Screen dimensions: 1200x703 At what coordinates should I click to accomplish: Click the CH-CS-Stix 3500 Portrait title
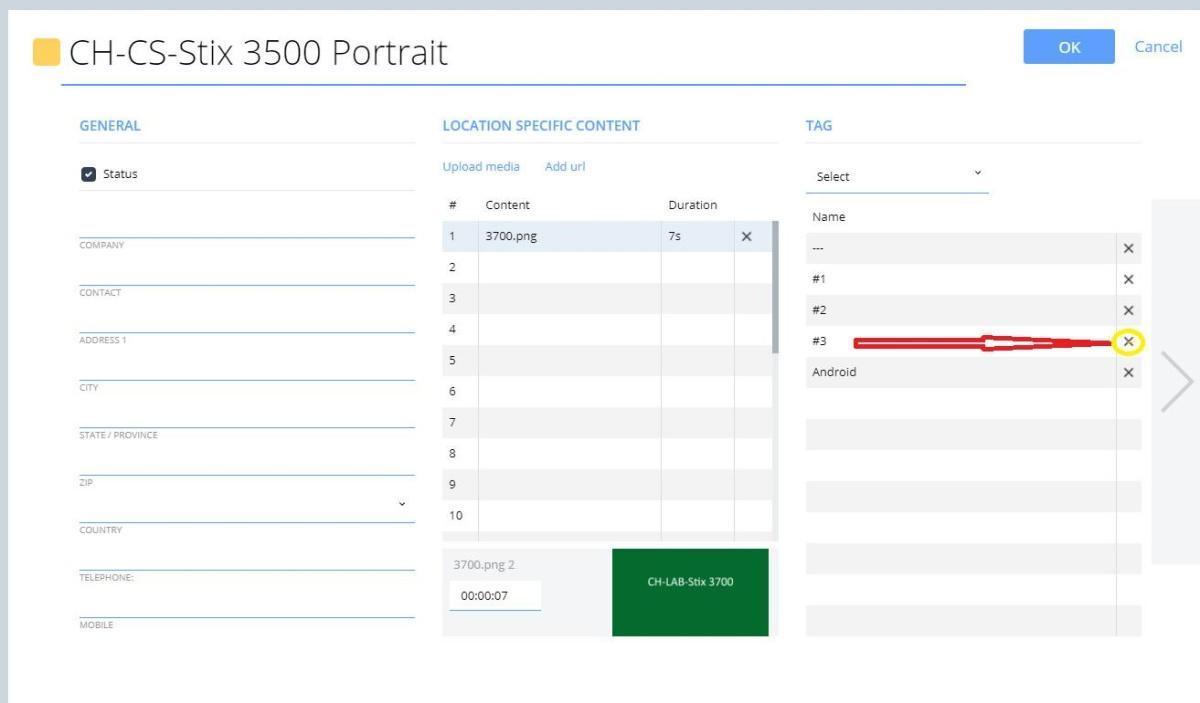click(258, 52)
